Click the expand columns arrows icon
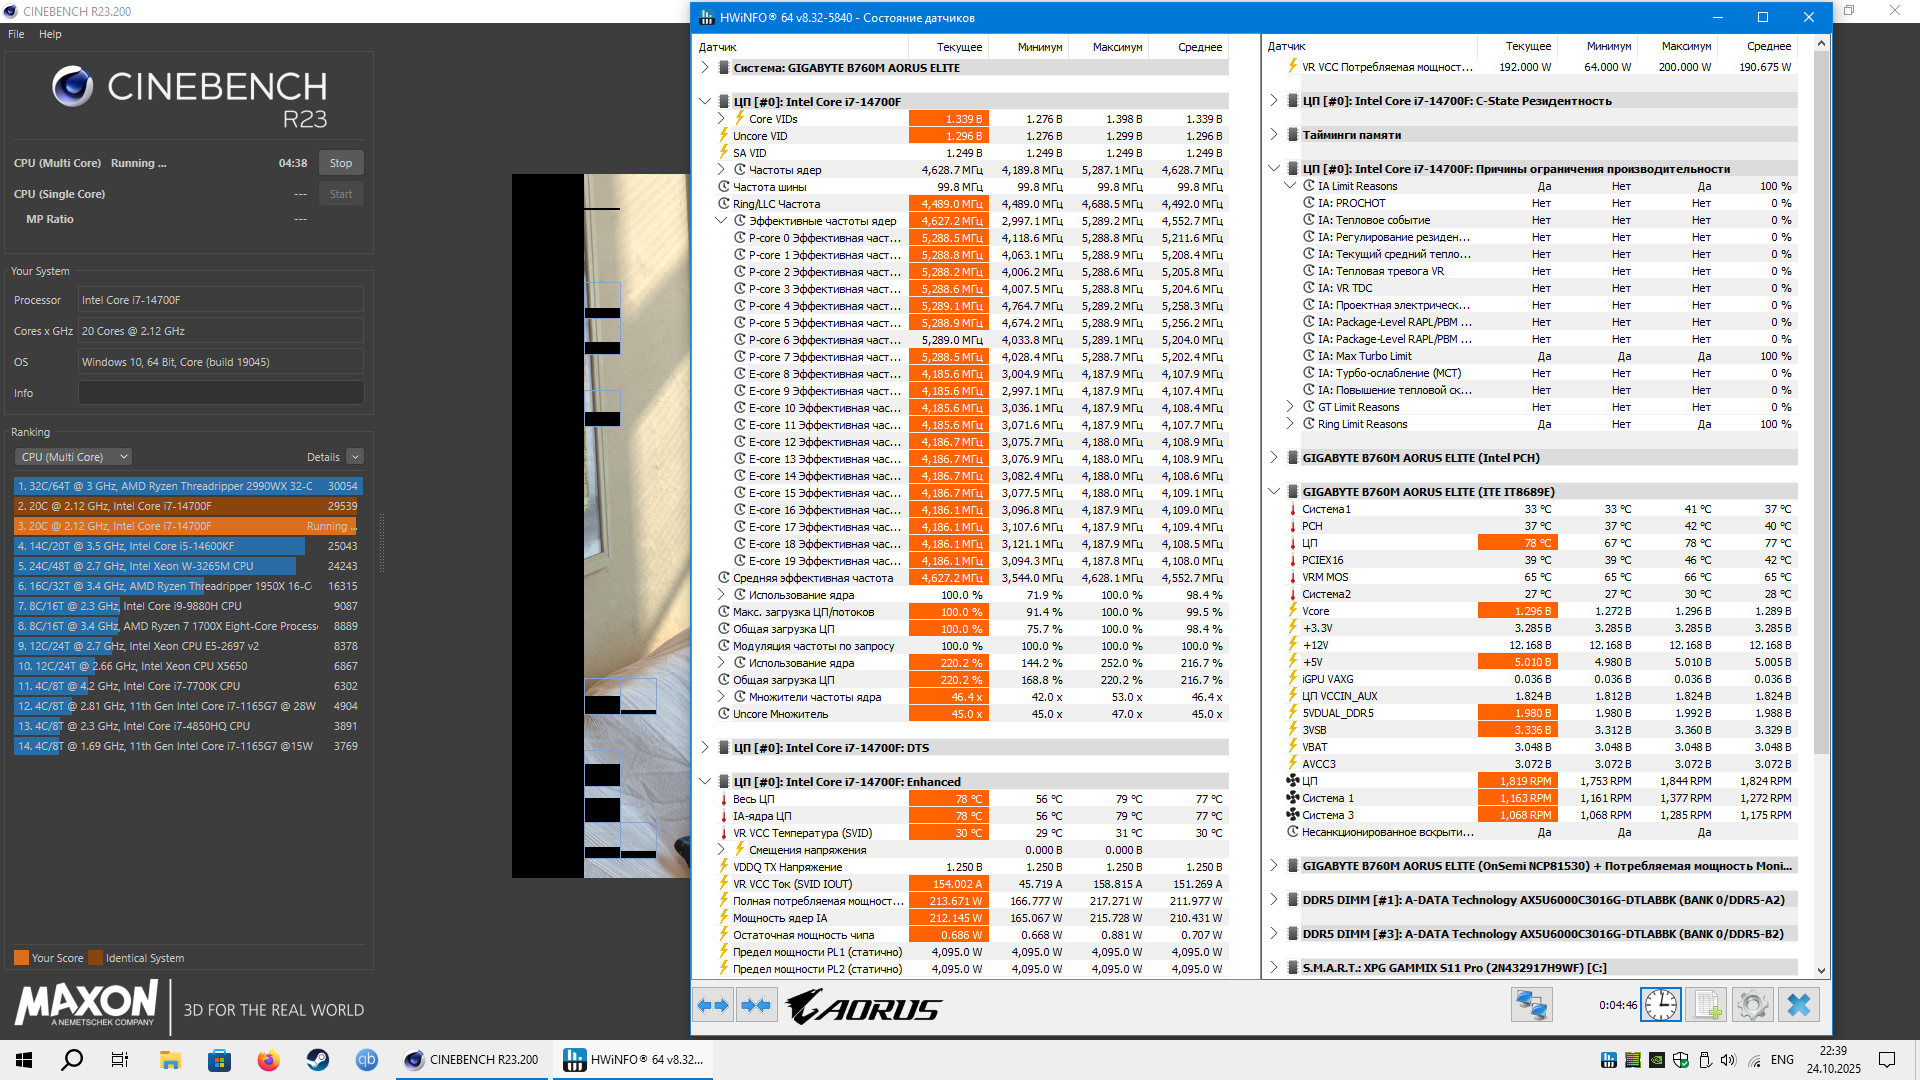The width and height of the screenshot is (1920, 1080). [x=713, y=1005]
